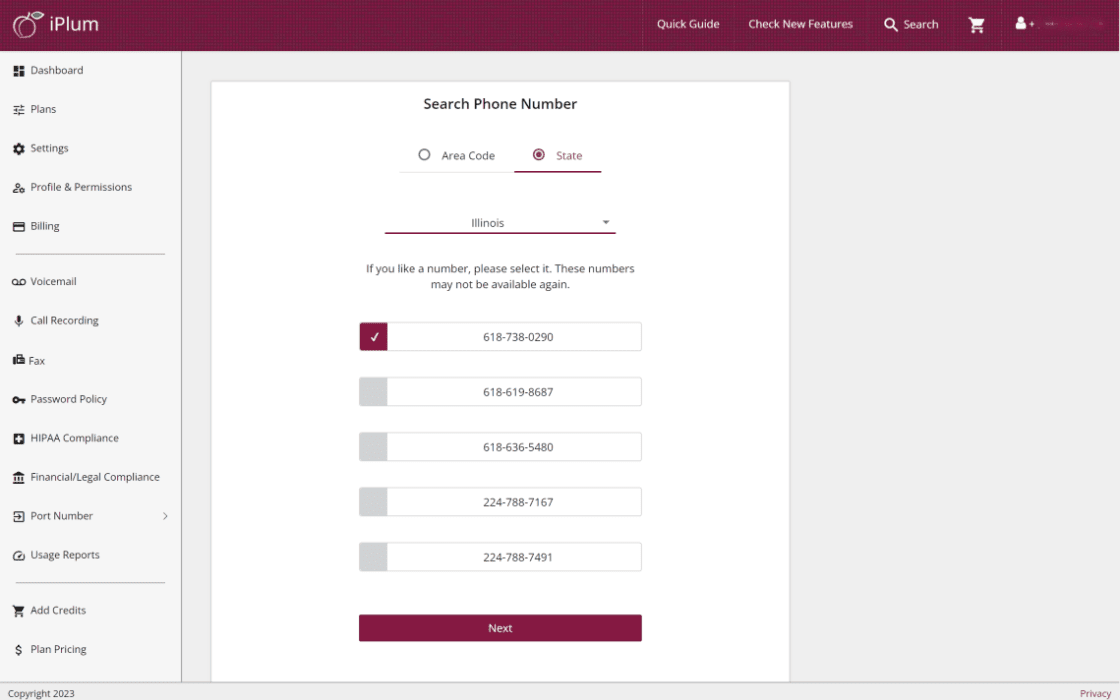
Task: Expand the Port Number submenu chevron
Action: 165,516
